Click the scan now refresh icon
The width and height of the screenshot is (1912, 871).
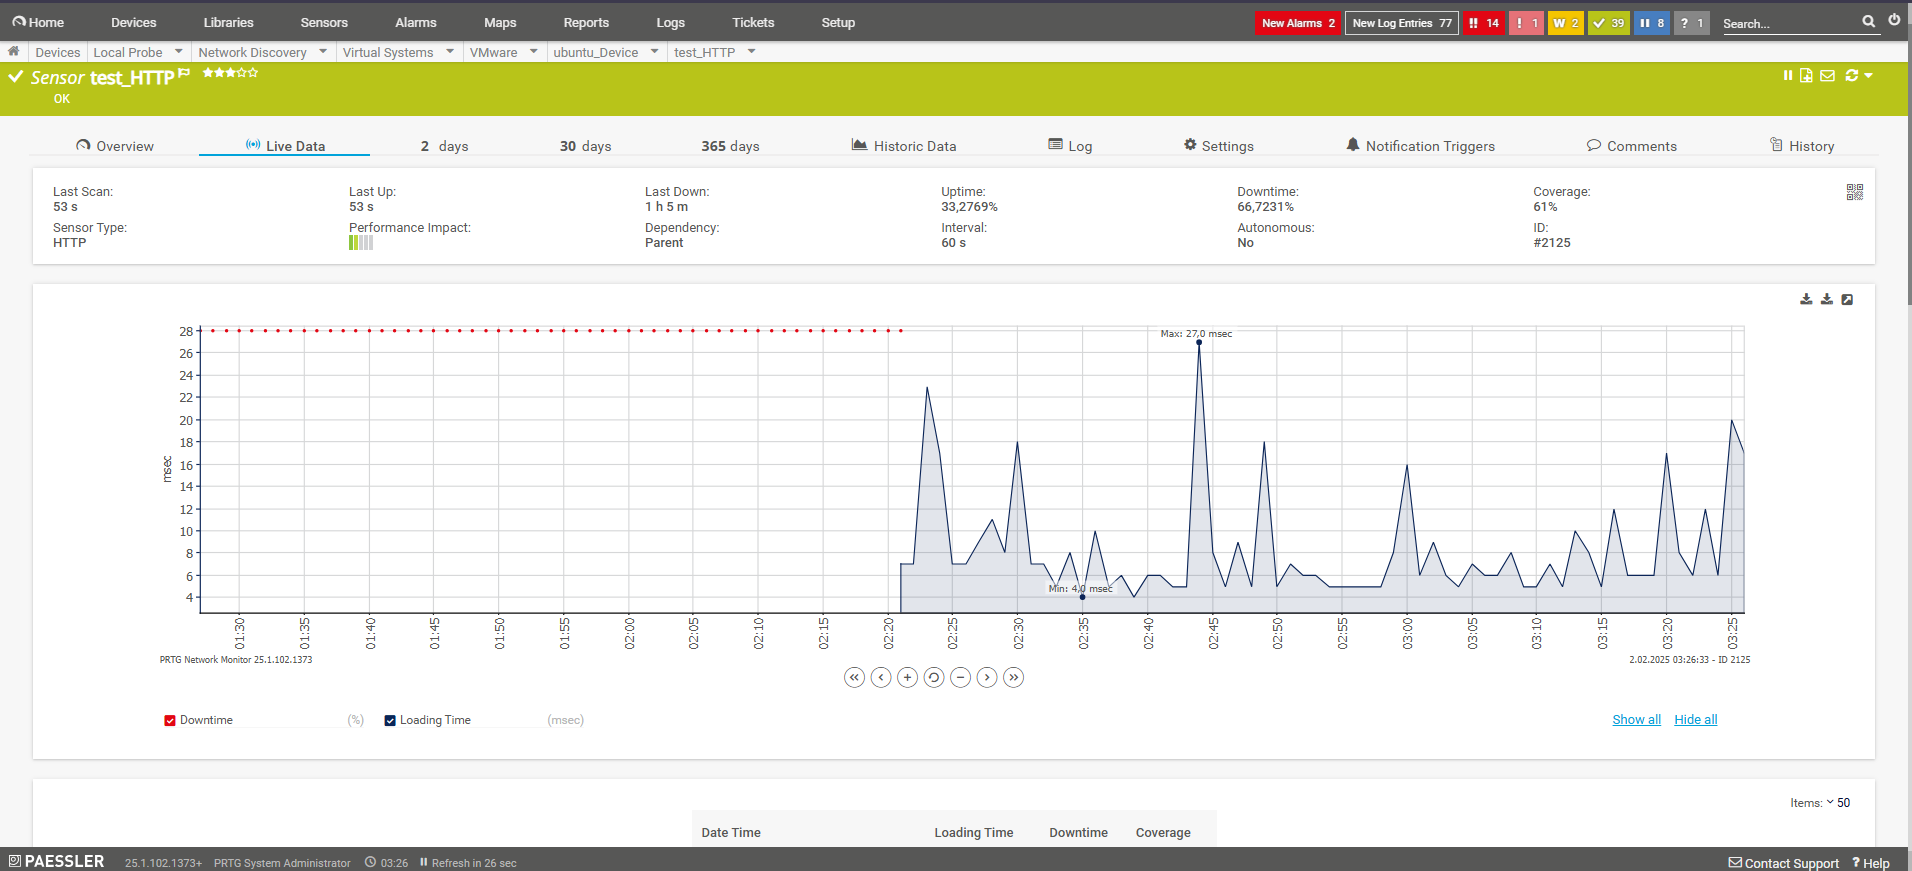(x=1851, y=76)
